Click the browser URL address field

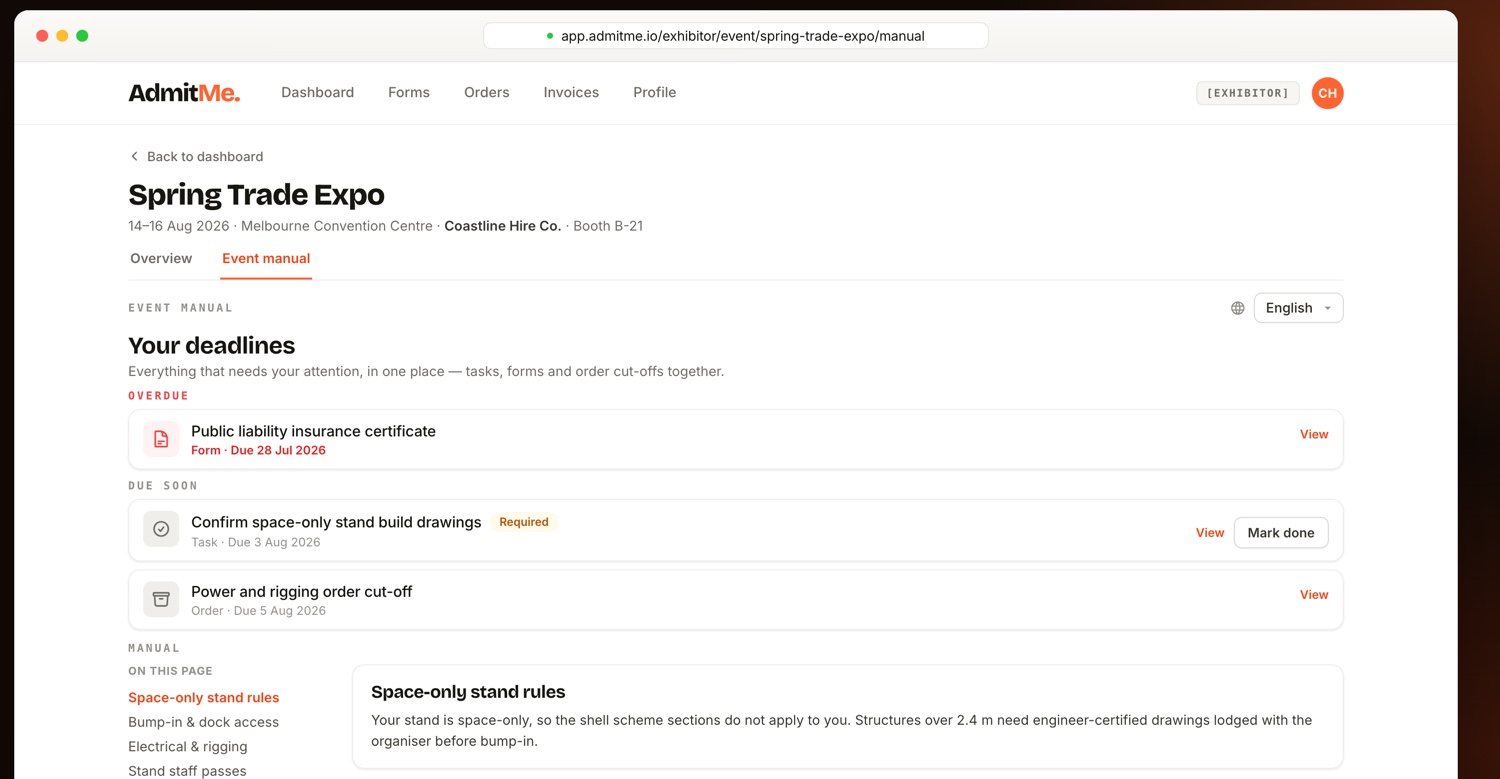pyautogui.click(x=736, y=36)
